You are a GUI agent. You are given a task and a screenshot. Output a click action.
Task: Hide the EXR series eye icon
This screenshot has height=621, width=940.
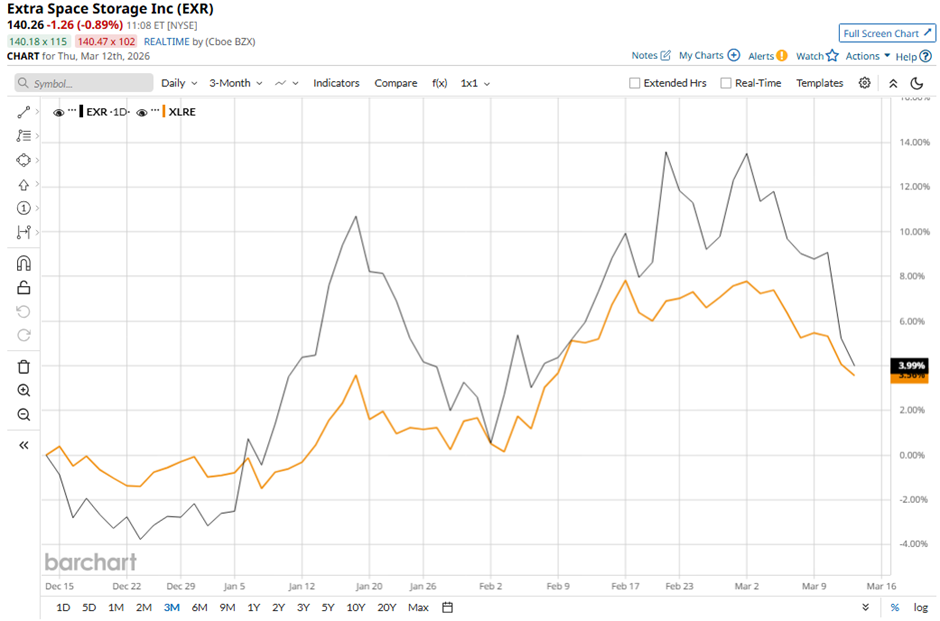59,112
